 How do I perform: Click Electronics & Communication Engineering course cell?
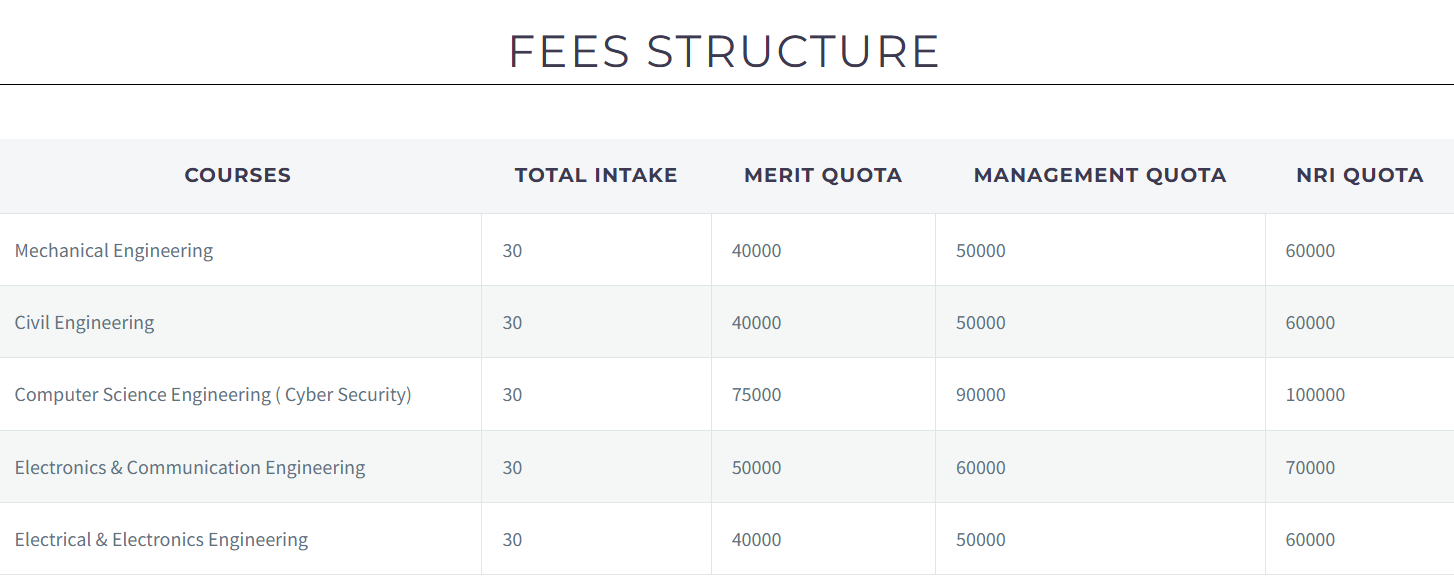tap(190, 467)
